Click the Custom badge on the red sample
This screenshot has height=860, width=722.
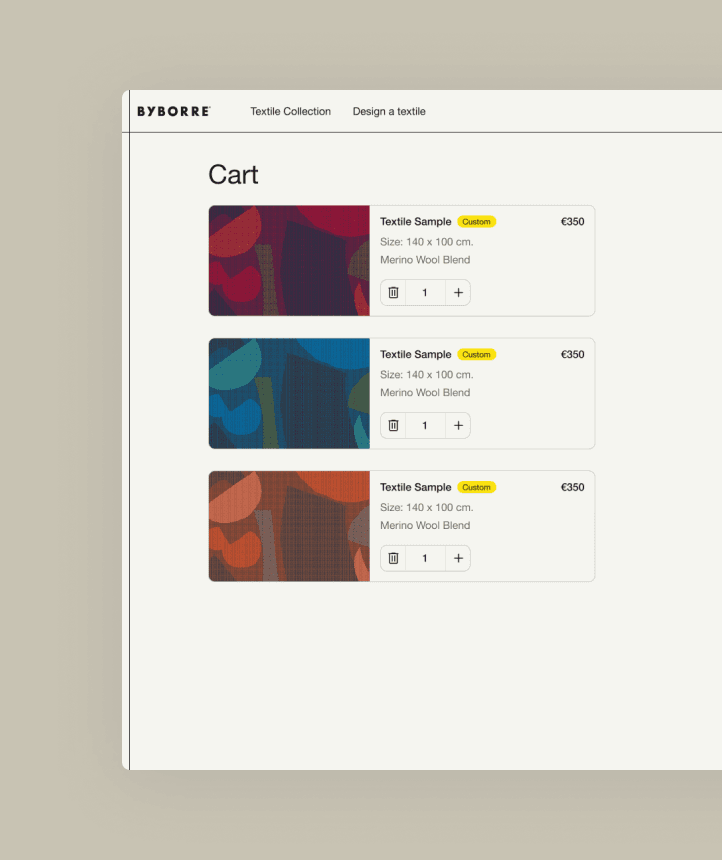coord(476,222)
